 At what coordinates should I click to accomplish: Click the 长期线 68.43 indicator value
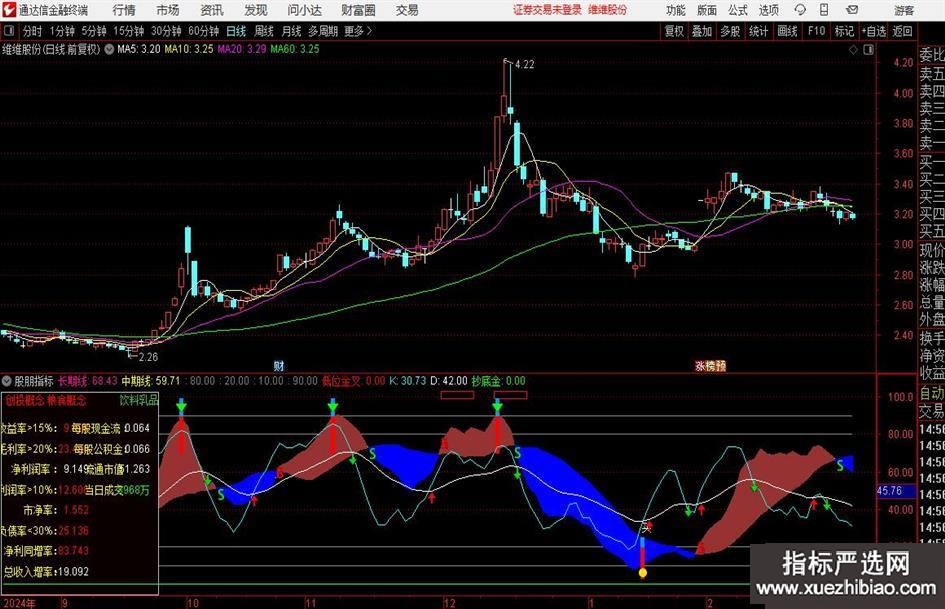88,380
